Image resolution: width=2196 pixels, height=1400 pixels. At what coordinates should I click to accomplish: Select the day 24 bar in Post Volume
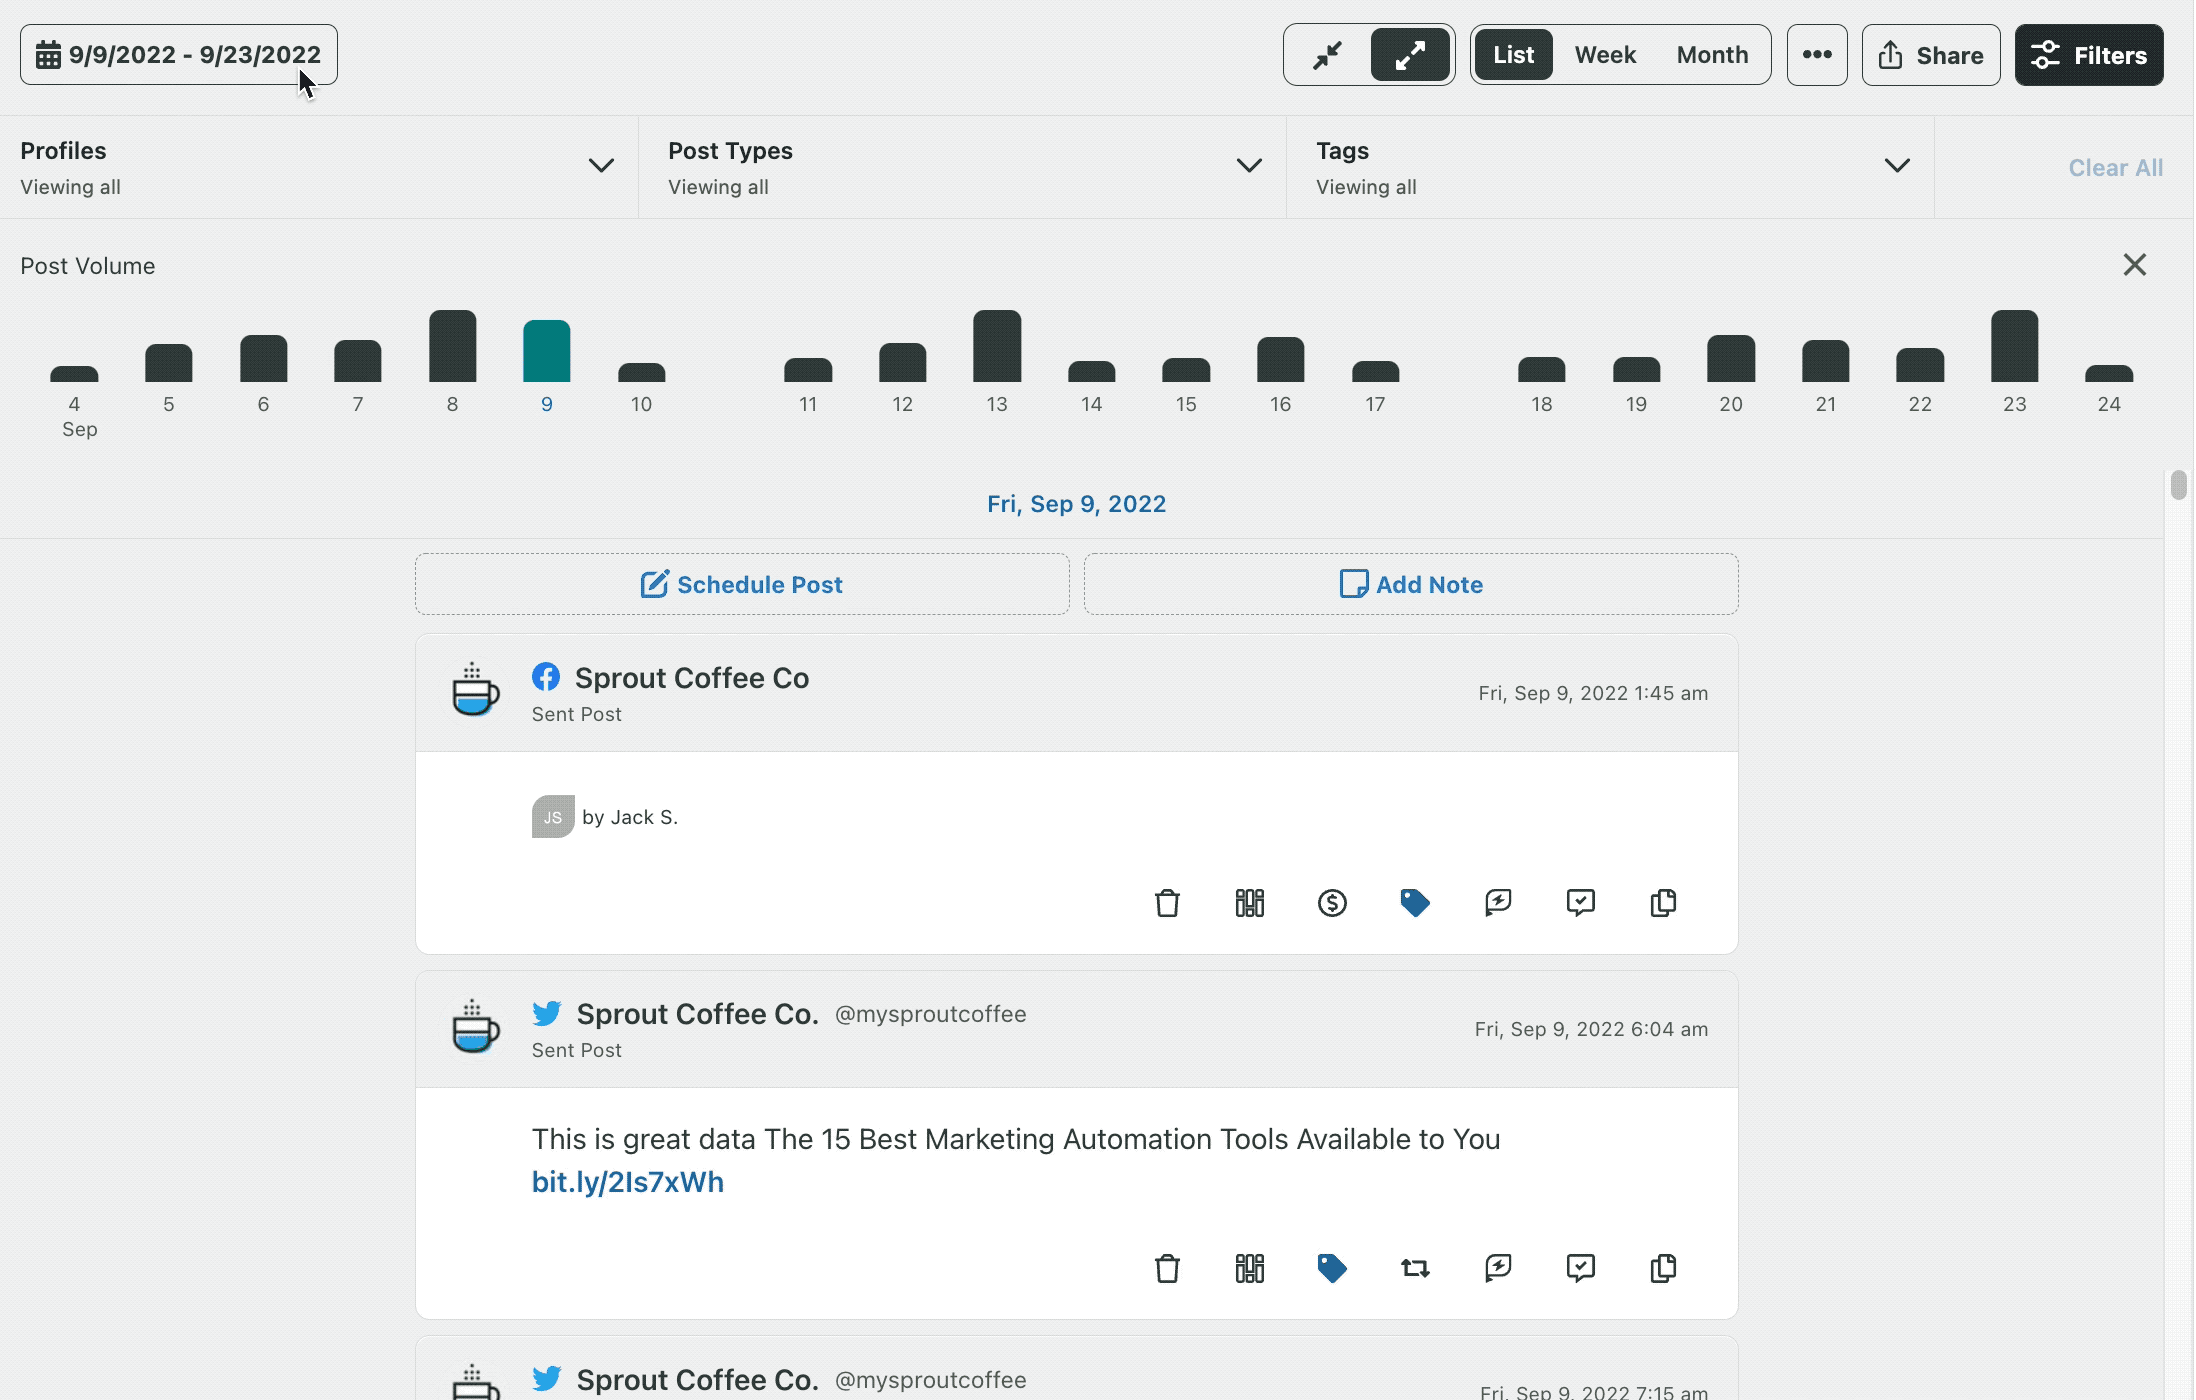[2109, 373]
